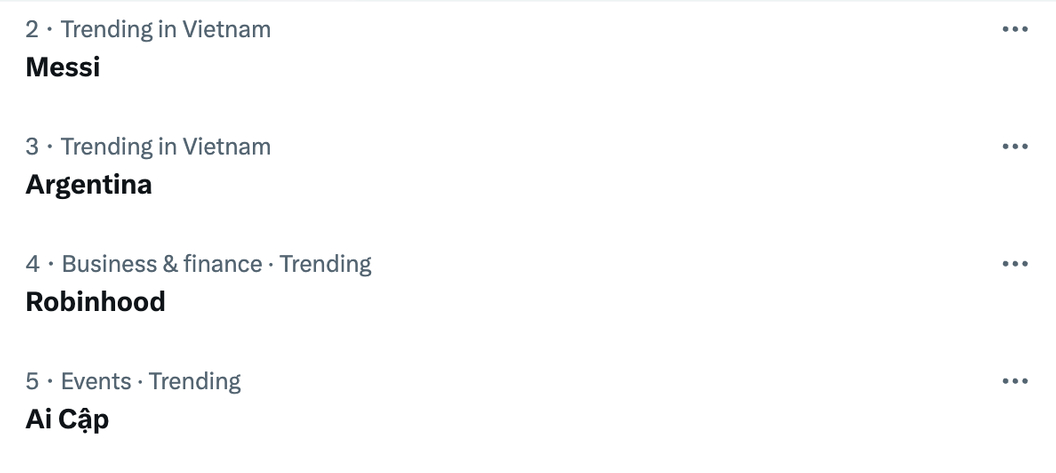Show the three-dot menu for Ai Cập
1056x473 pixels.
pos(1015,381)
